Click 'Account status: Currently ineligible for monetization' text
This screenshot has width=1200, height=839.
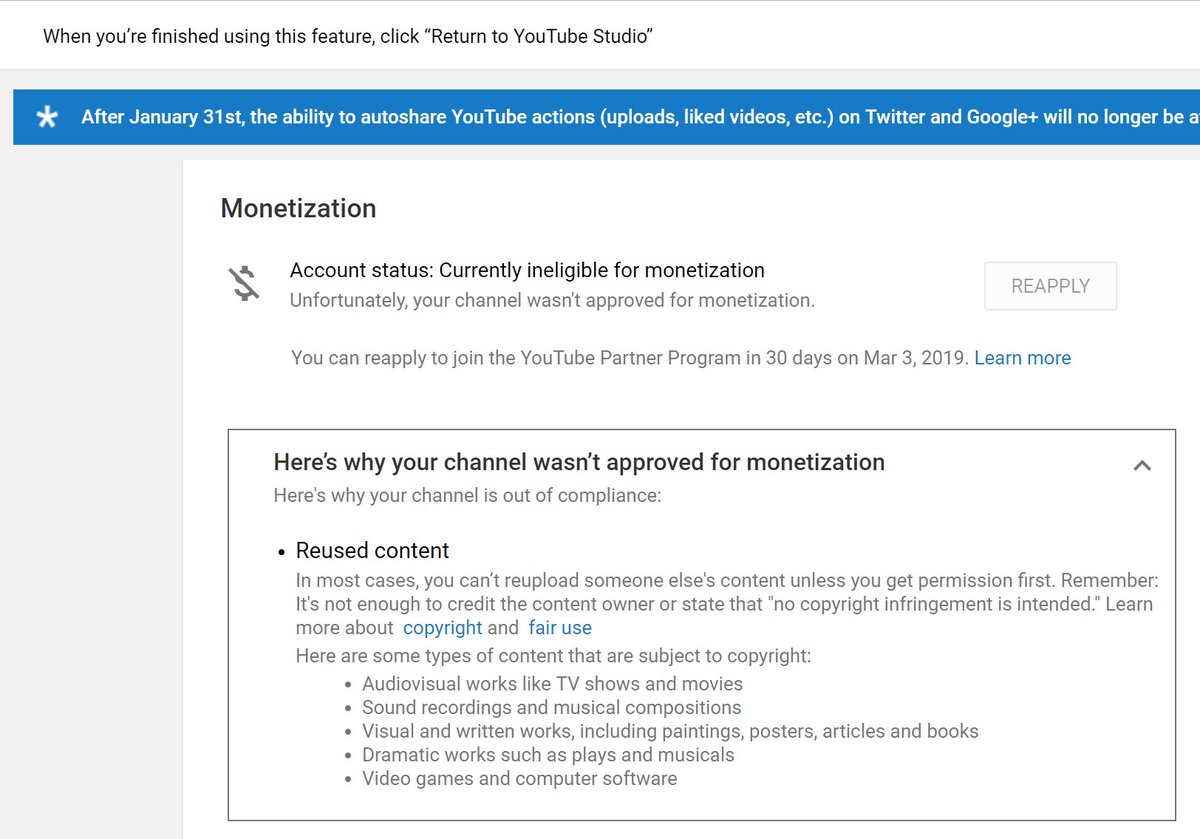527,270
